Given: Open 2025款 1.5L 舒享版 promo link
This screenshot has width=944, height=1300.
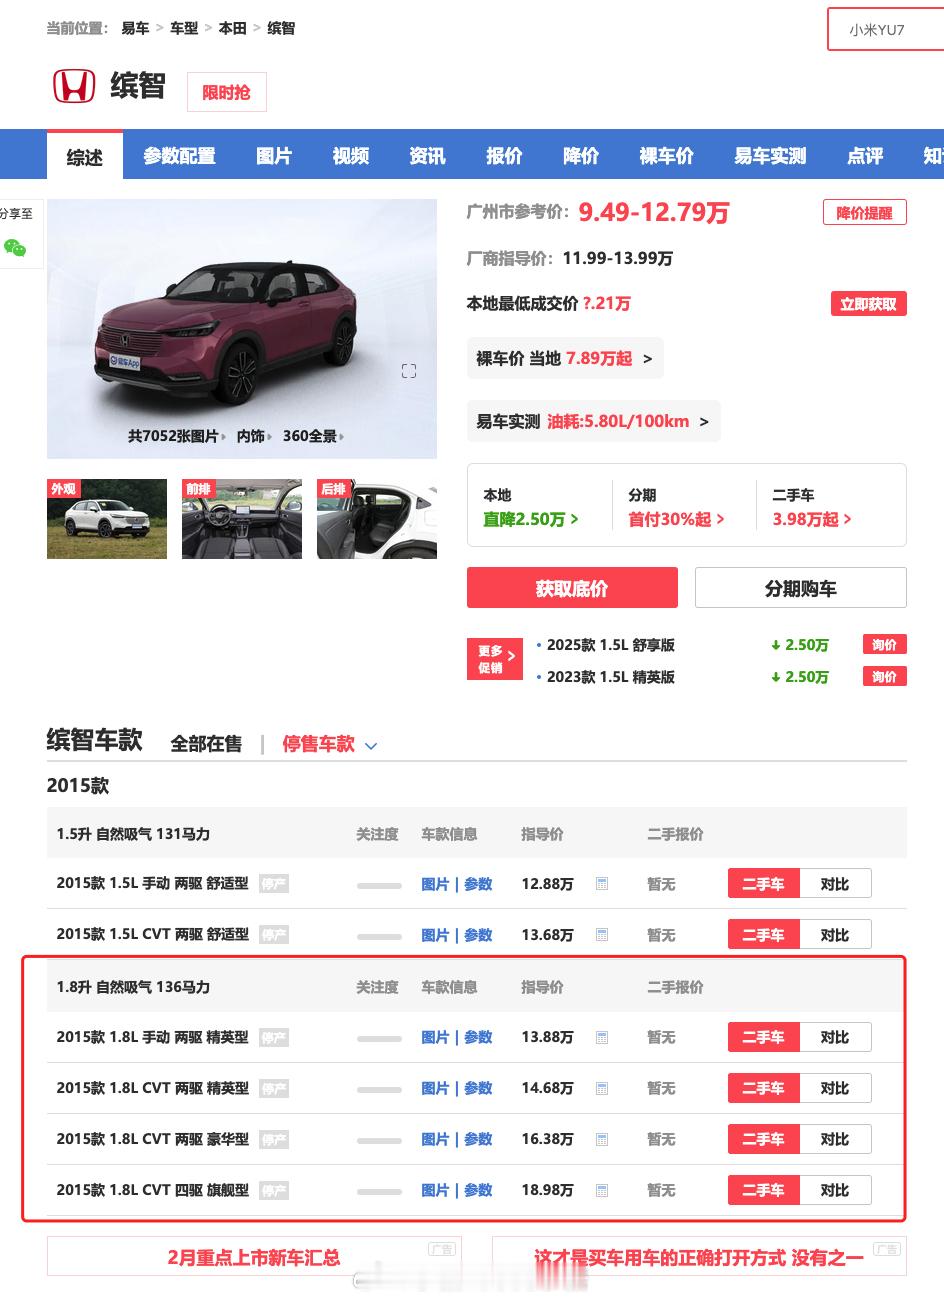Looking at the screenshot, I should [x=611, y=645].
